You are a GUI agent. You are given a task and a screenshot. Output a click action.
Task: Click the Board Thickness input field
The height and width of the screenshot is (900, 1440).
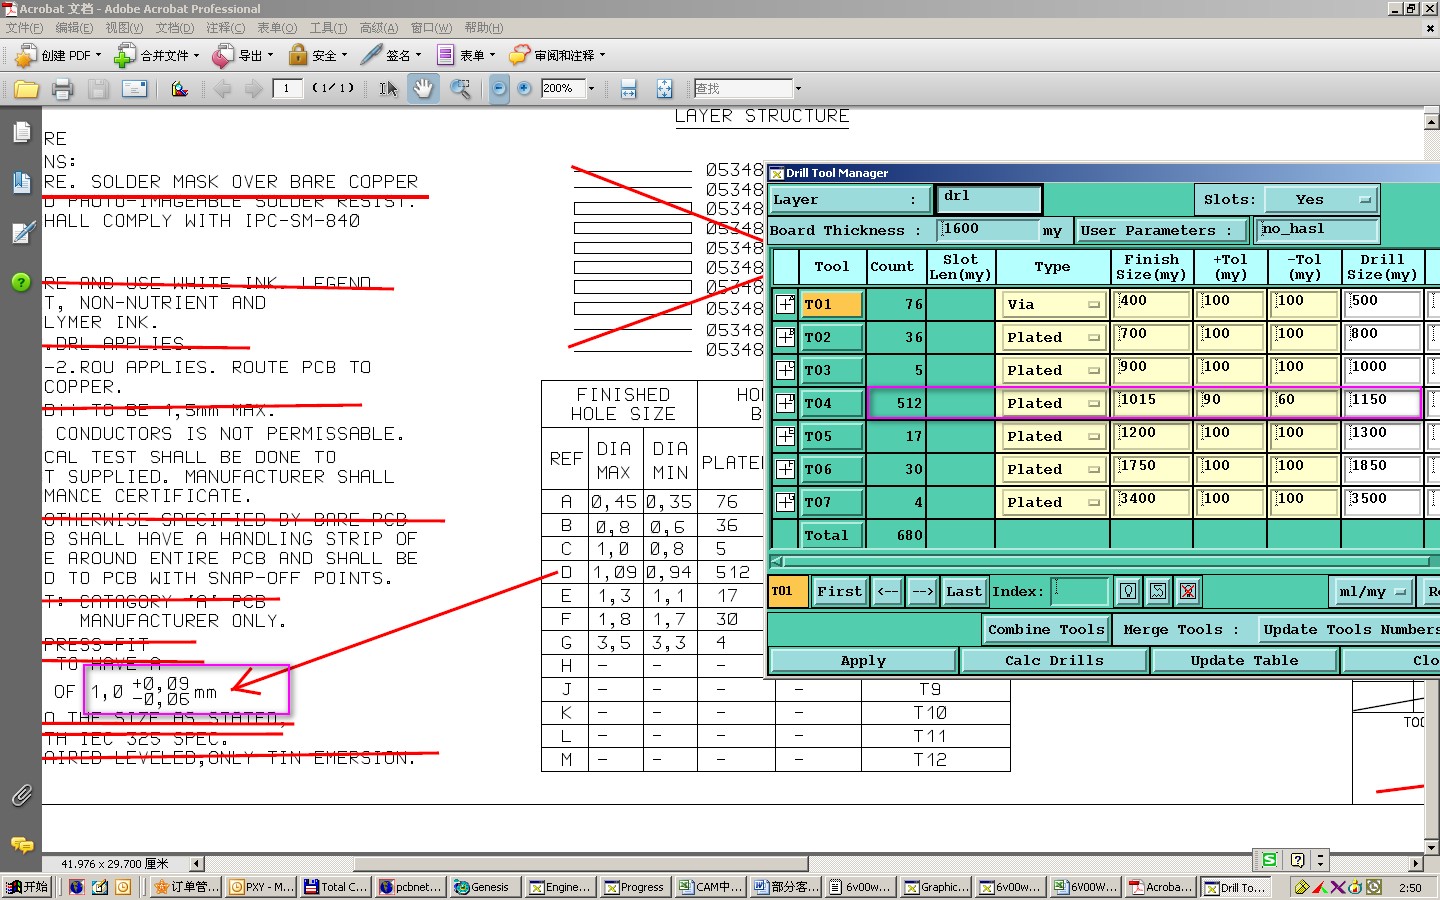coord(989,230)
